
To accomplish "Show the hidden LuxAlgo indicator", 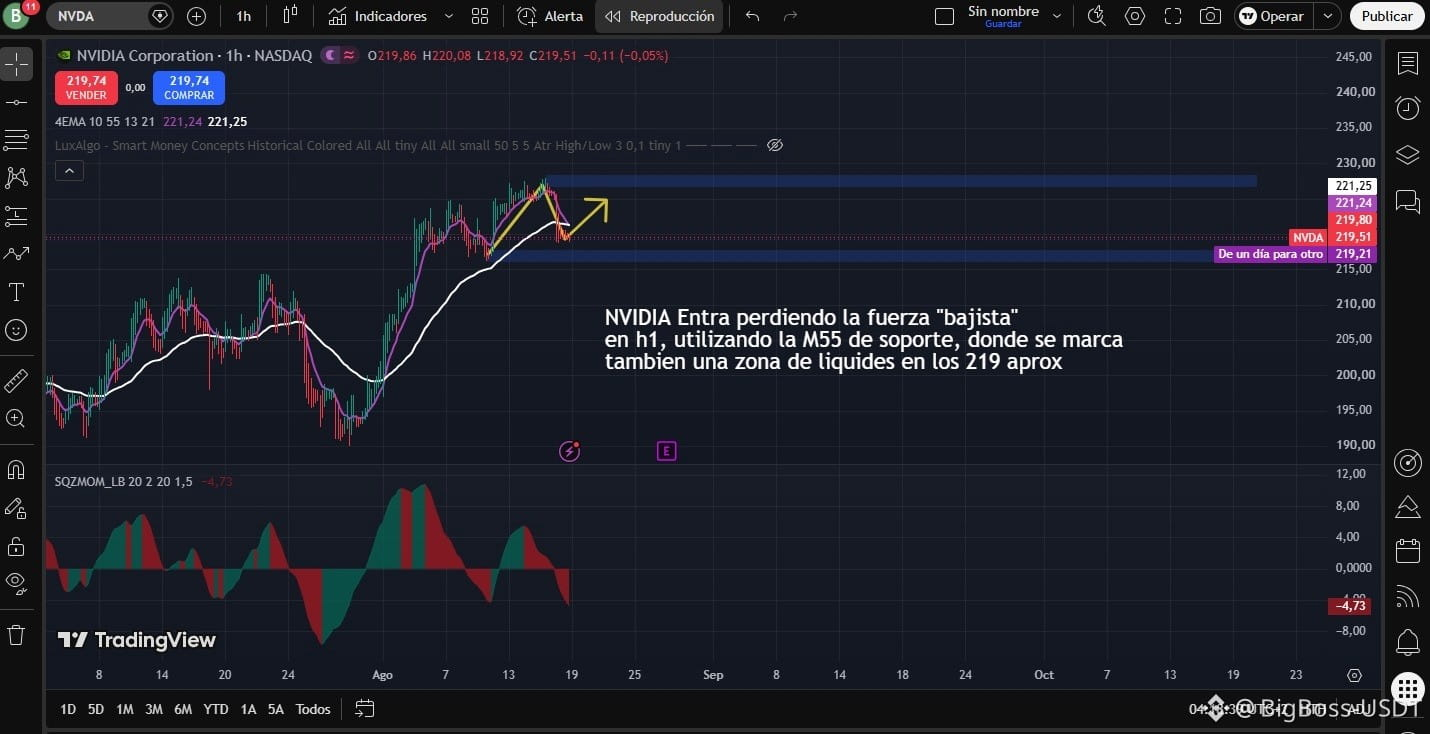I will point(774,145).
